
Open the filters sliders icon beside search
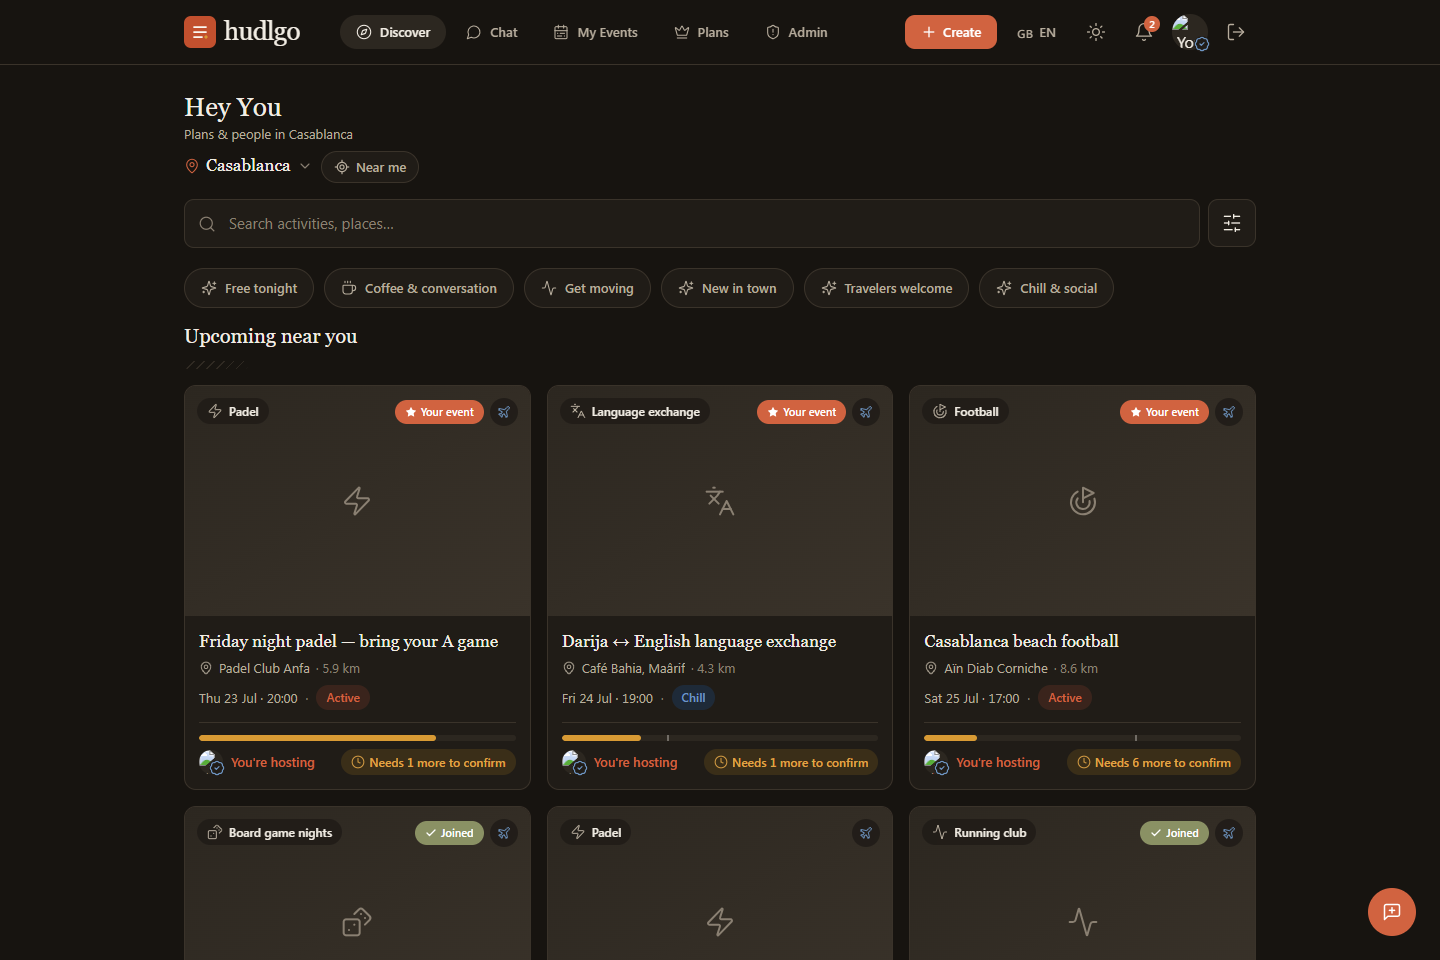(x=1232, y=223)
